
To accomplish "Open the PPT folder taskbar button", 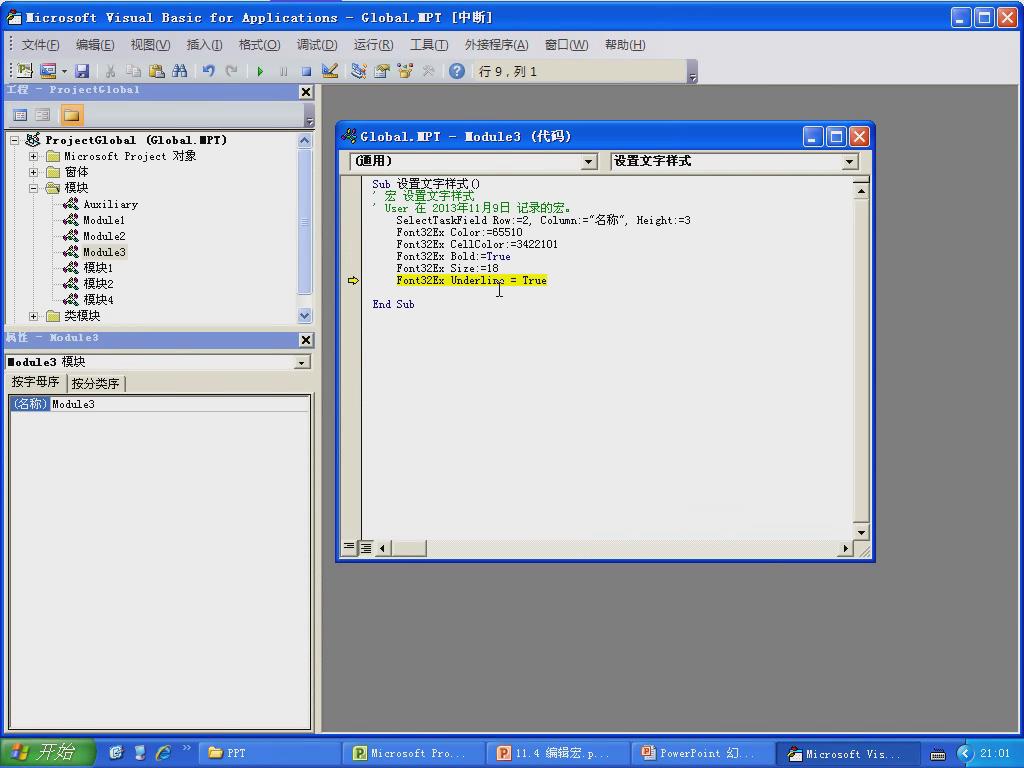I will coord(271,753).
